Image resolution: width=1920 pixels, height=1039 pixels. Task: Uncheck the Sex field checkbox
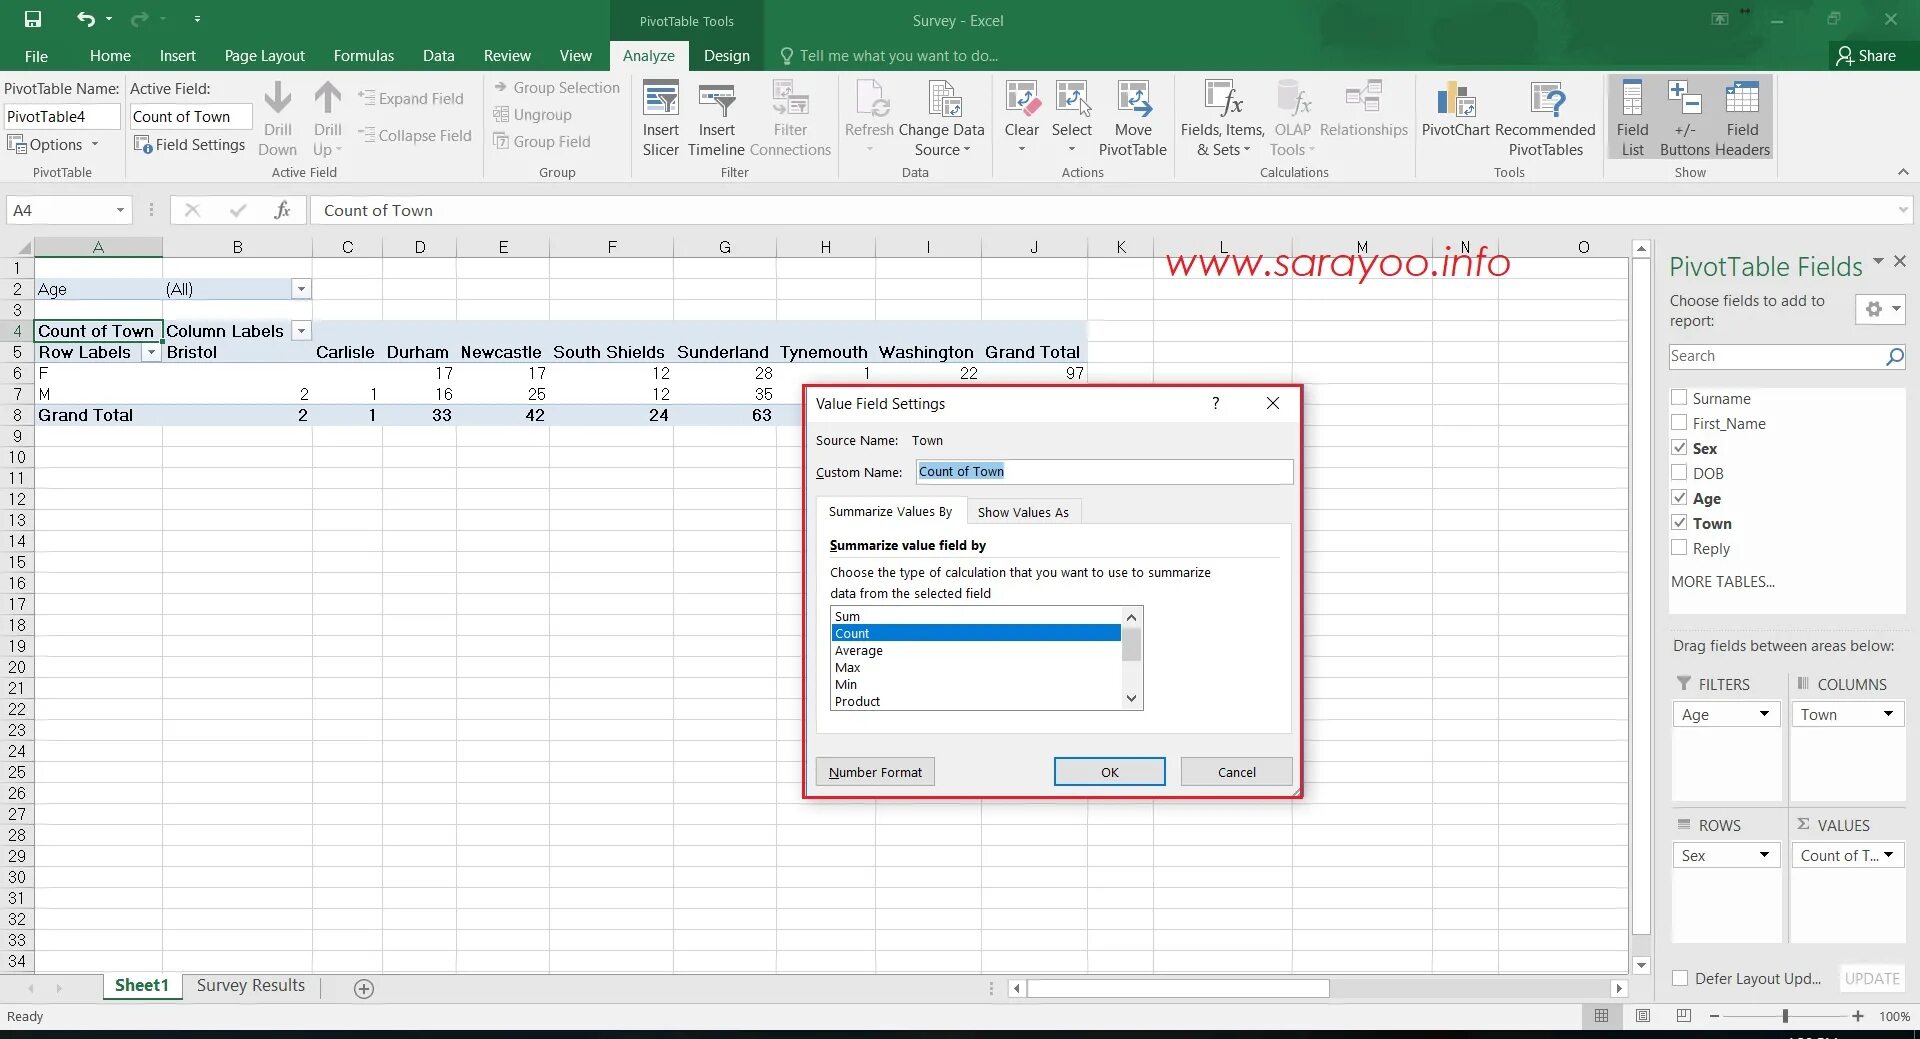(x=1679, y=448)
